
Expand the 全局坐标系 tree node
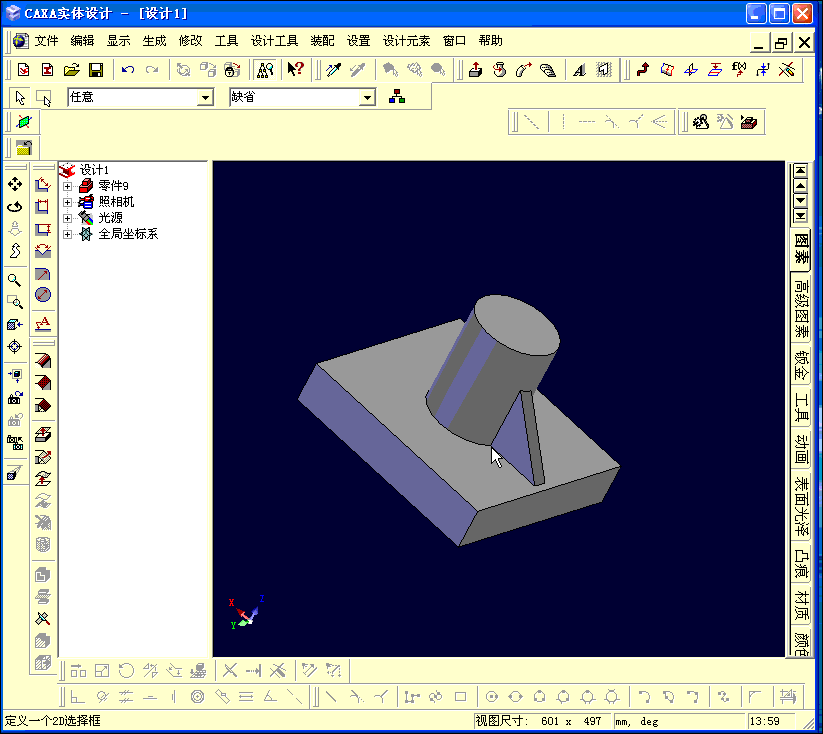tap(67, 234)
